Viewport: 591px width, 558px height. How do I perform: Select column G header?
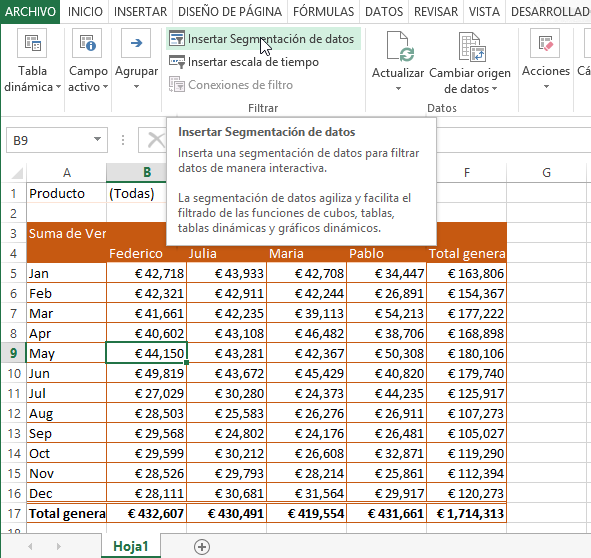pyautogui.click(x=547, y=173)
